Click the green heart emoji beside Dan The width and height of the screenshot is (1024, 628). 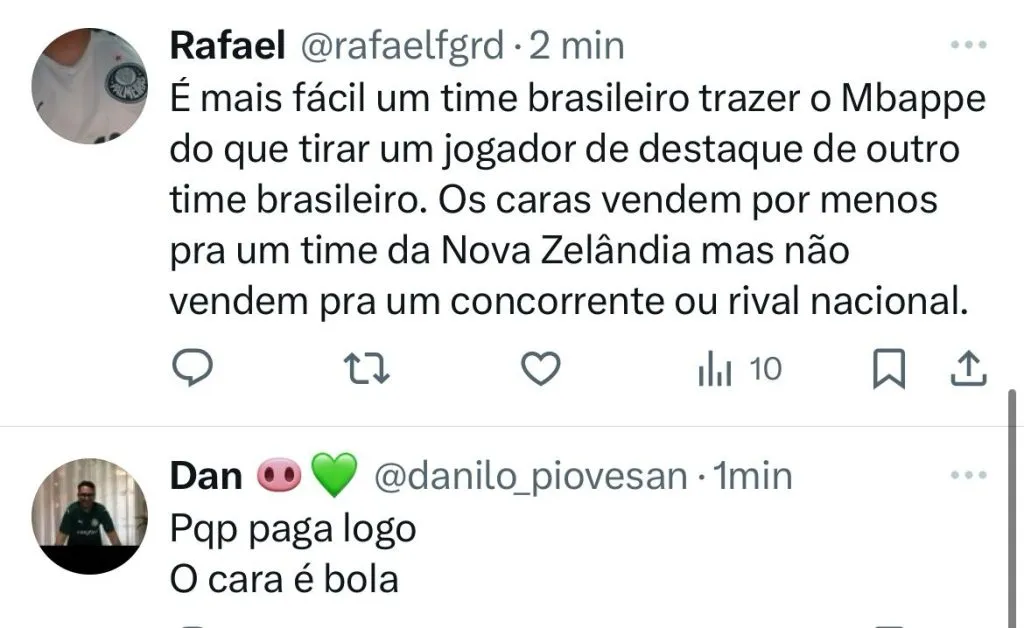(335, 478)
